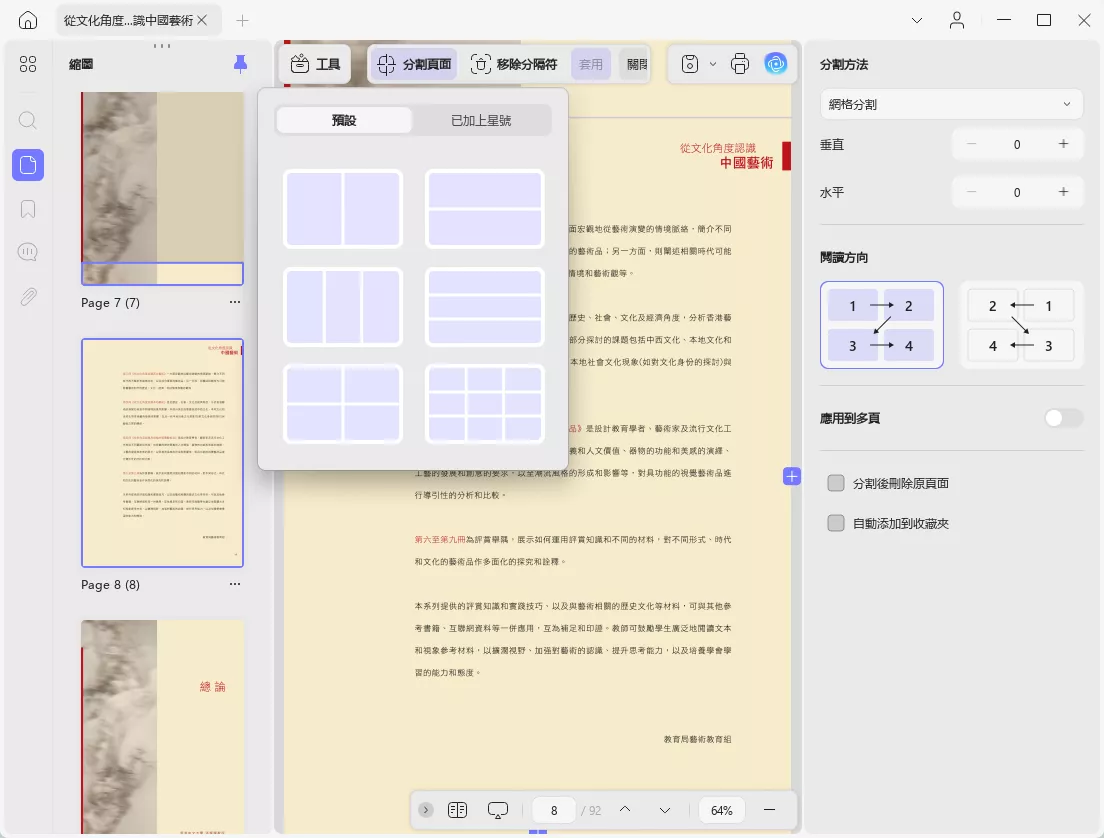The height and width of the screenshot is (838, 1104).
Task: Go to the next page arrow
Action: click(665, 811)
